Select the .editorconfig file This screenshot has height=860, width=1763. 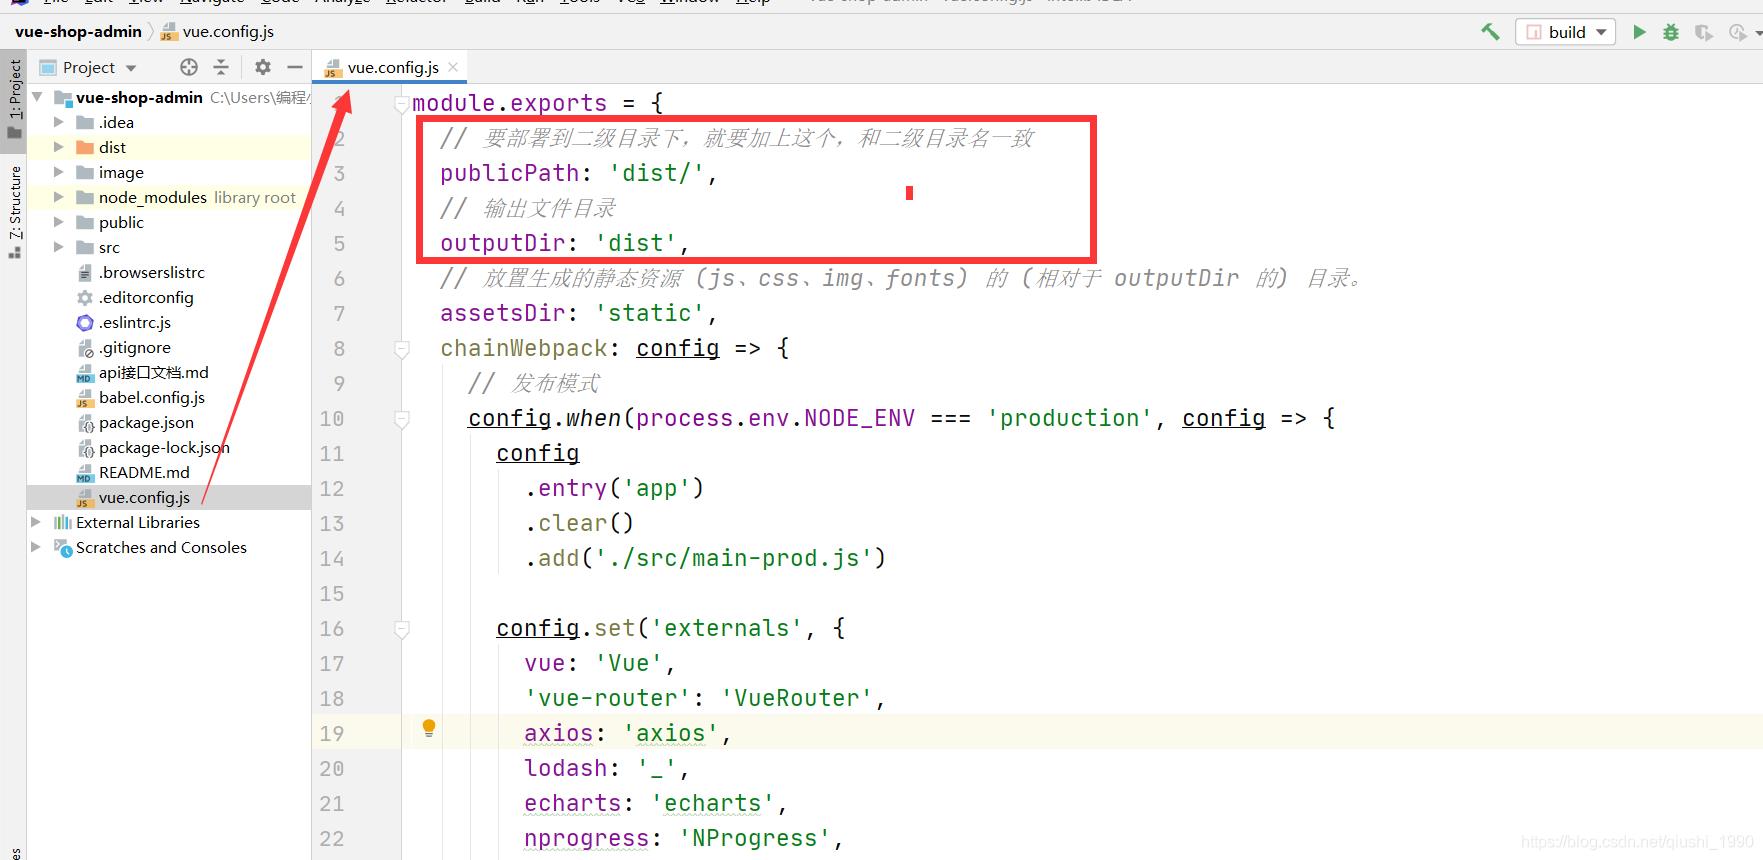(146, 297)
